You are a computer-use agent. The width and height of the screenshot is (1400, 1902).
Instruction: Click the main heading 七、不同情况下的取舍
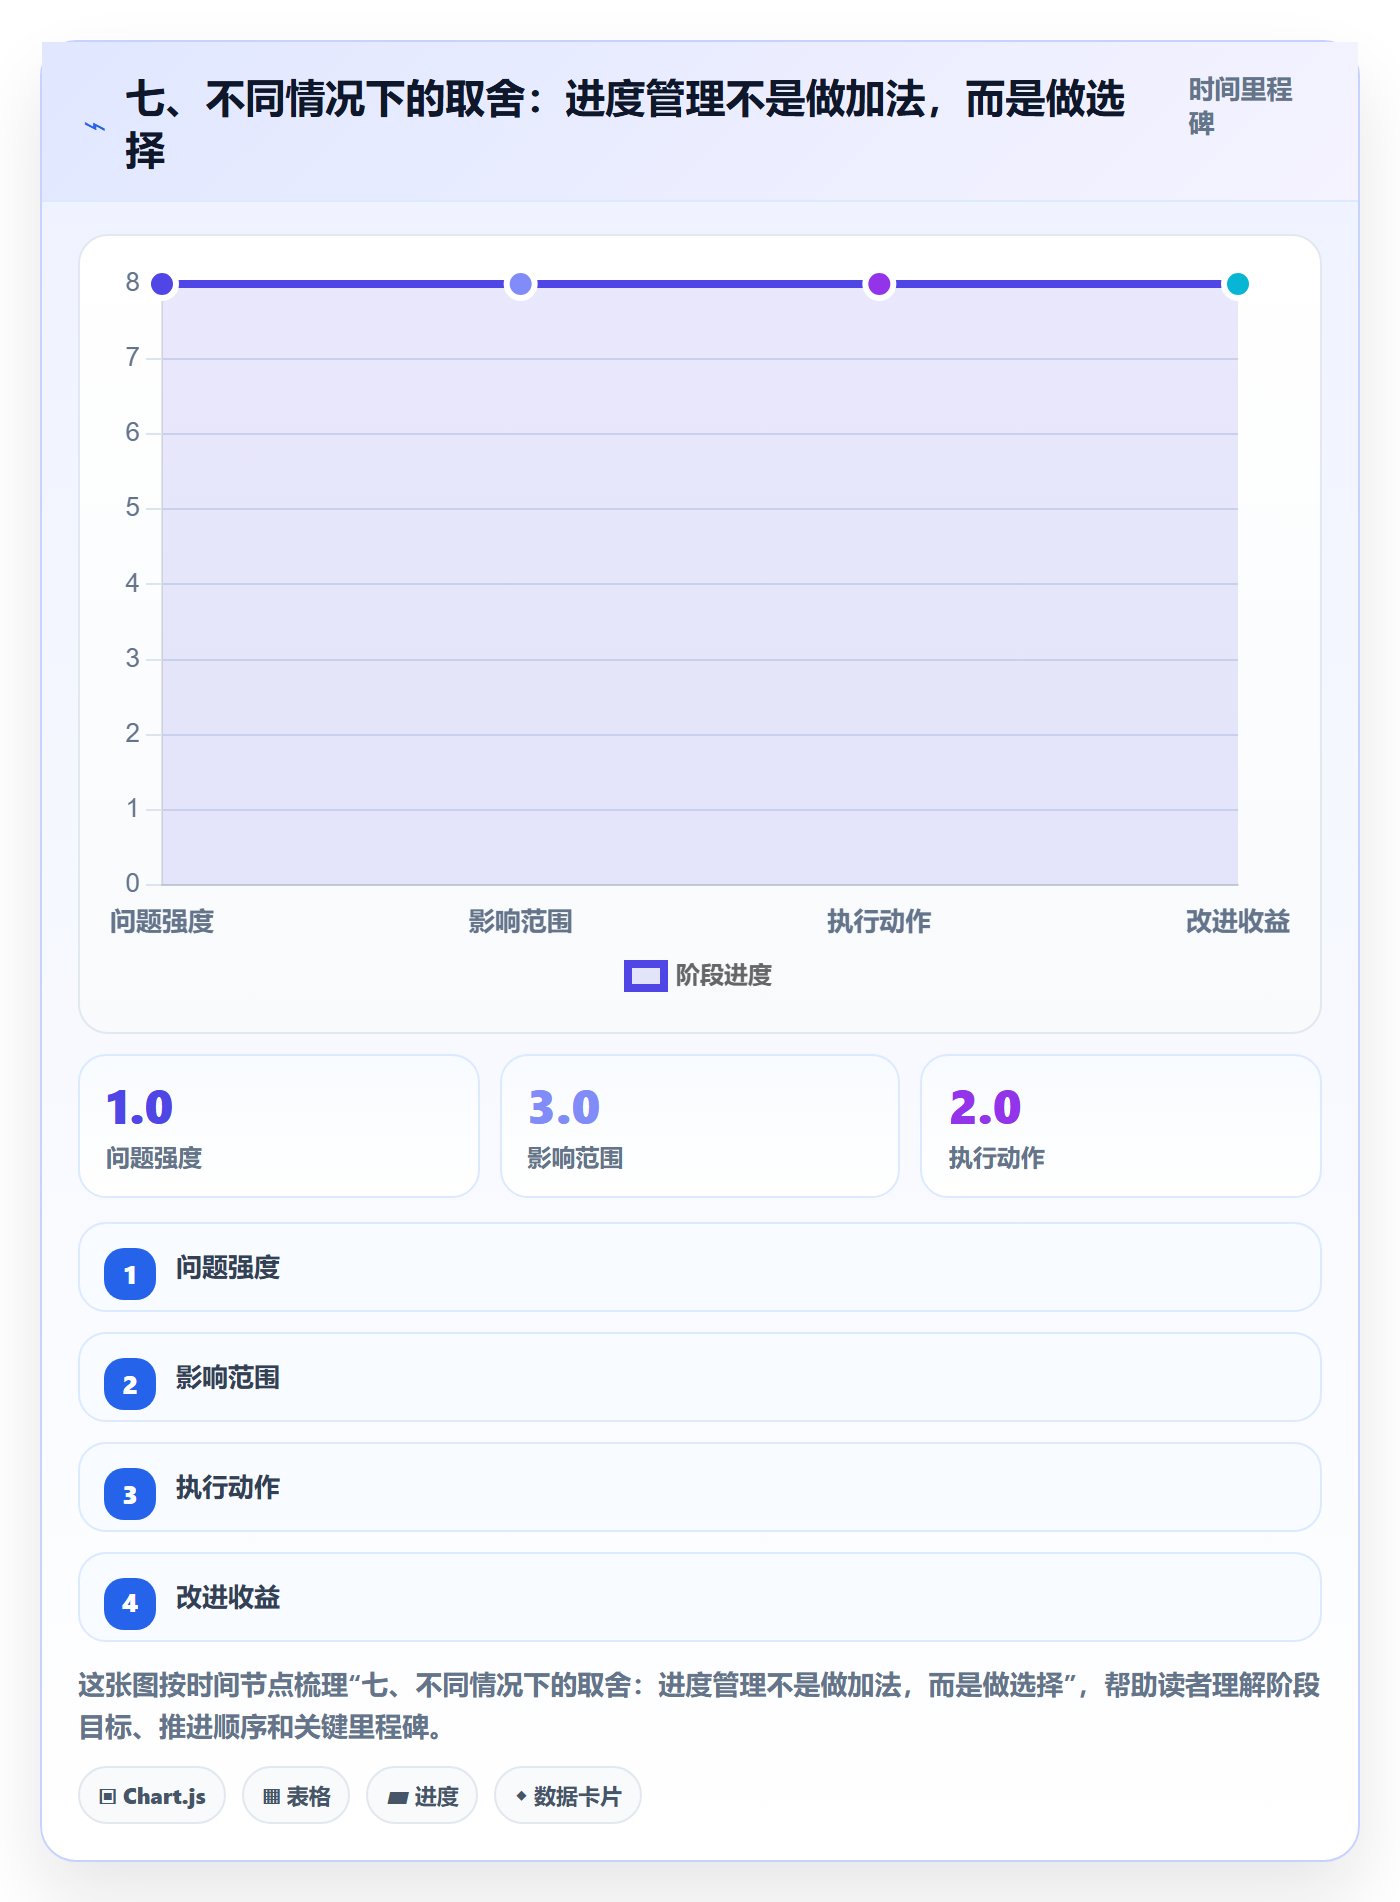[x=626, y=126]
